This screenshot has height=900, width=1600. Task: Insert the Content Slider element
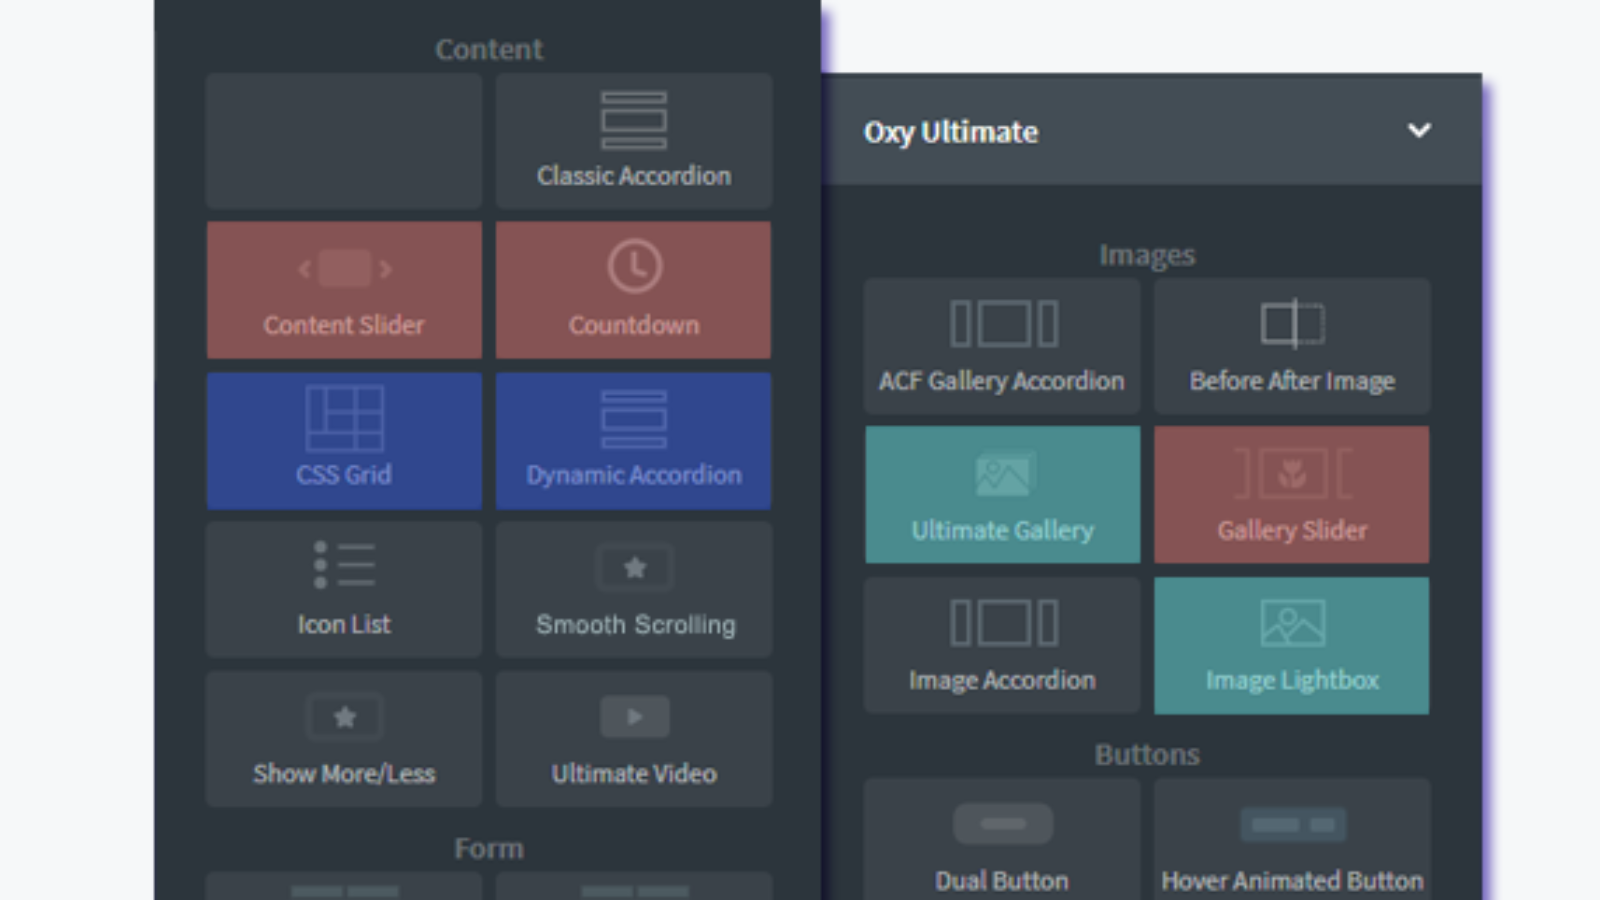tap(344, 290)
